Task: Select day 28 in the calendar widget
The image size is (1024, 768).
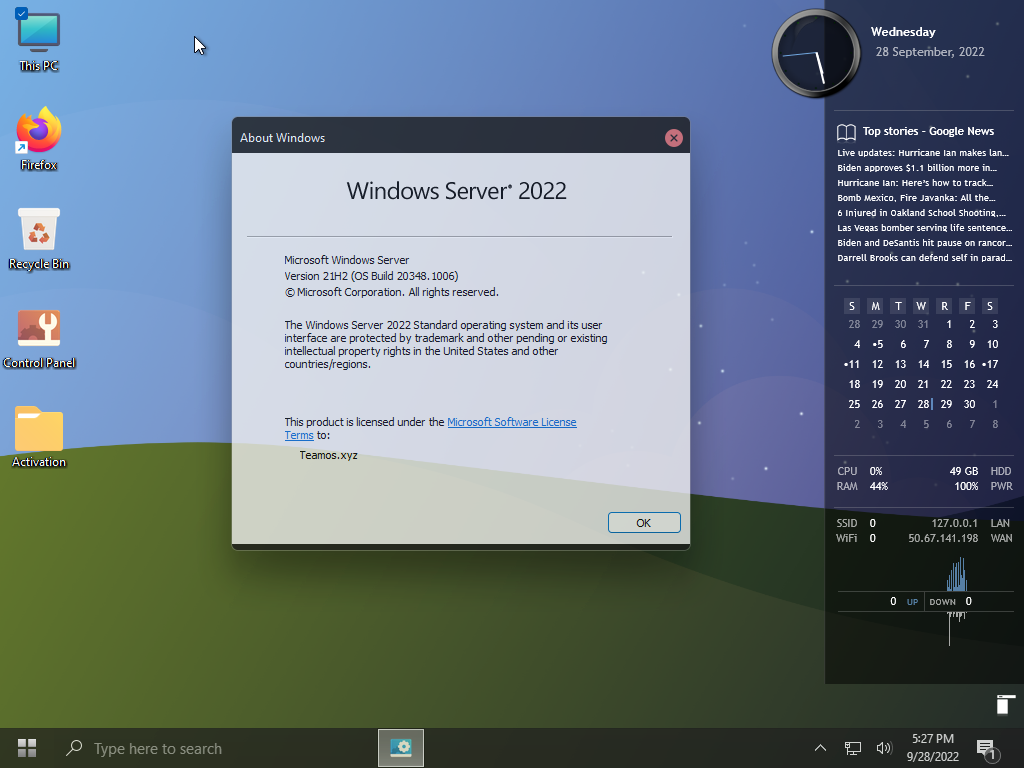Action: coord(923,404)
